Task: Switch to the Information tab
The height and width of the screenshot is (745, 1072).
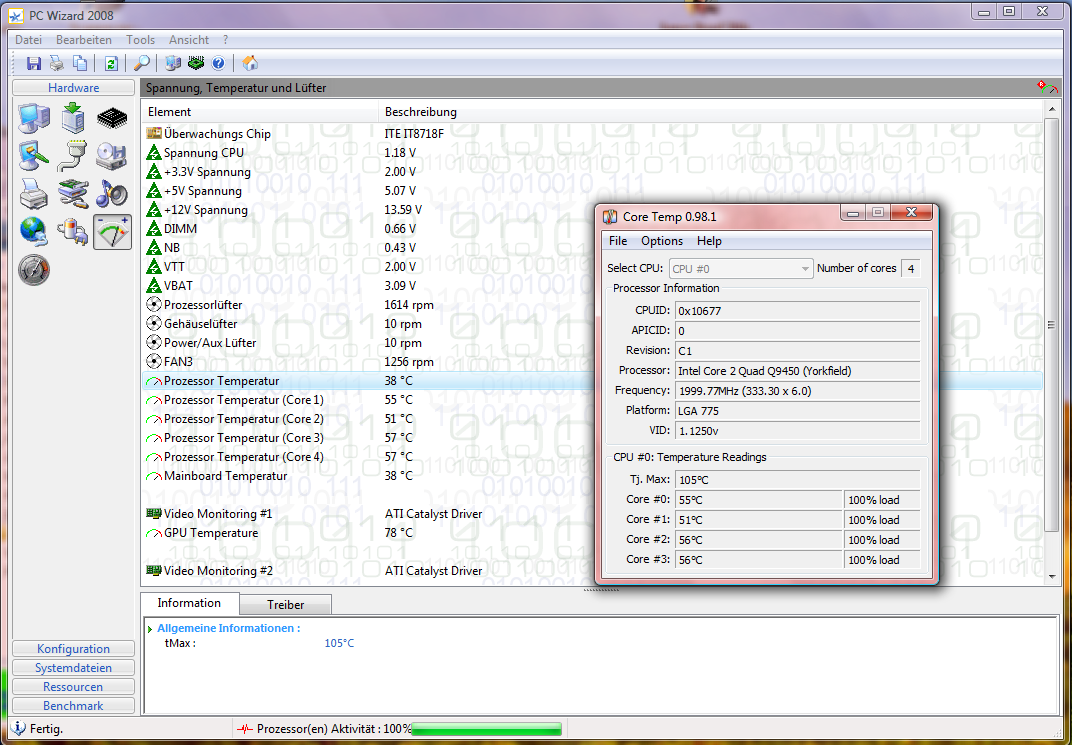Action: (189, 603)
